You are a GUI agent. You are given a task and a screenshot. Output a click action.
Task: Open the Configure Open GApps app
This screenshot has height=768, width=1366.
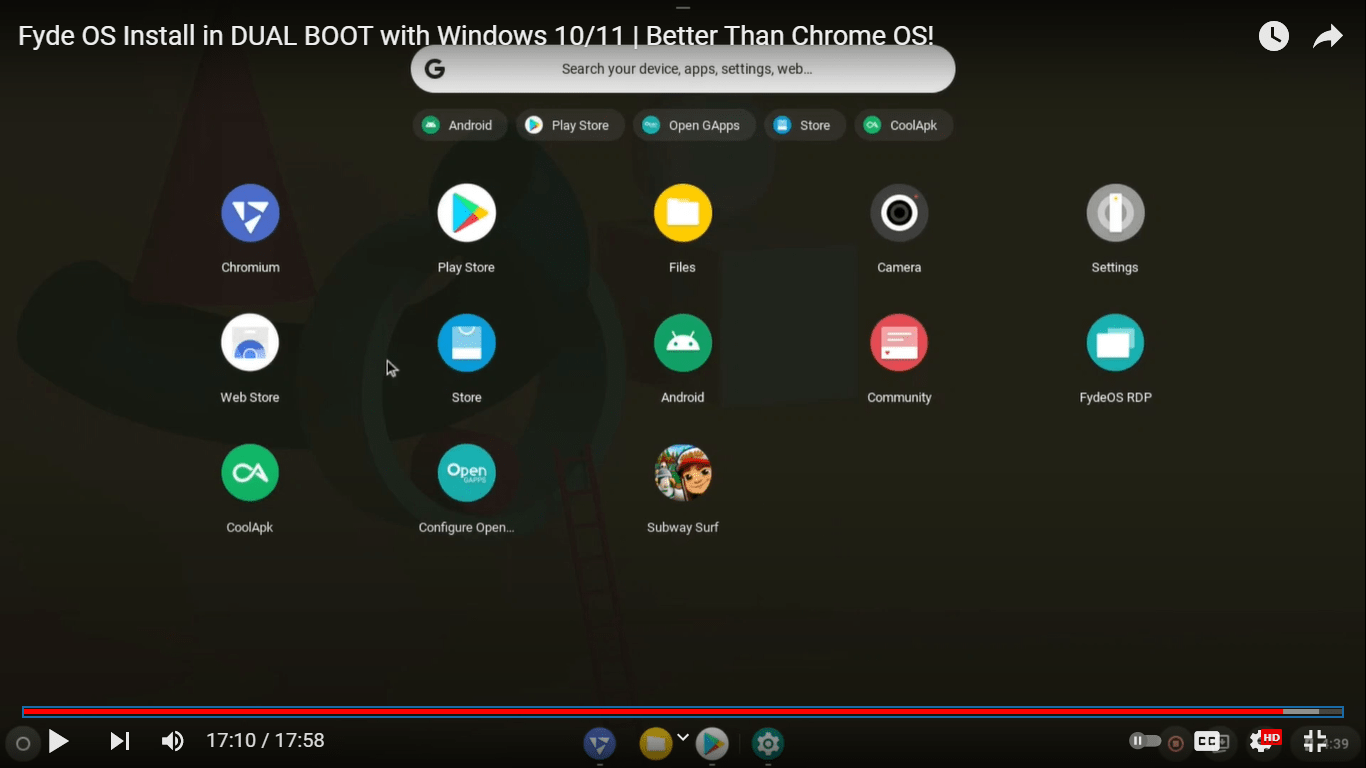pos(466,473)
